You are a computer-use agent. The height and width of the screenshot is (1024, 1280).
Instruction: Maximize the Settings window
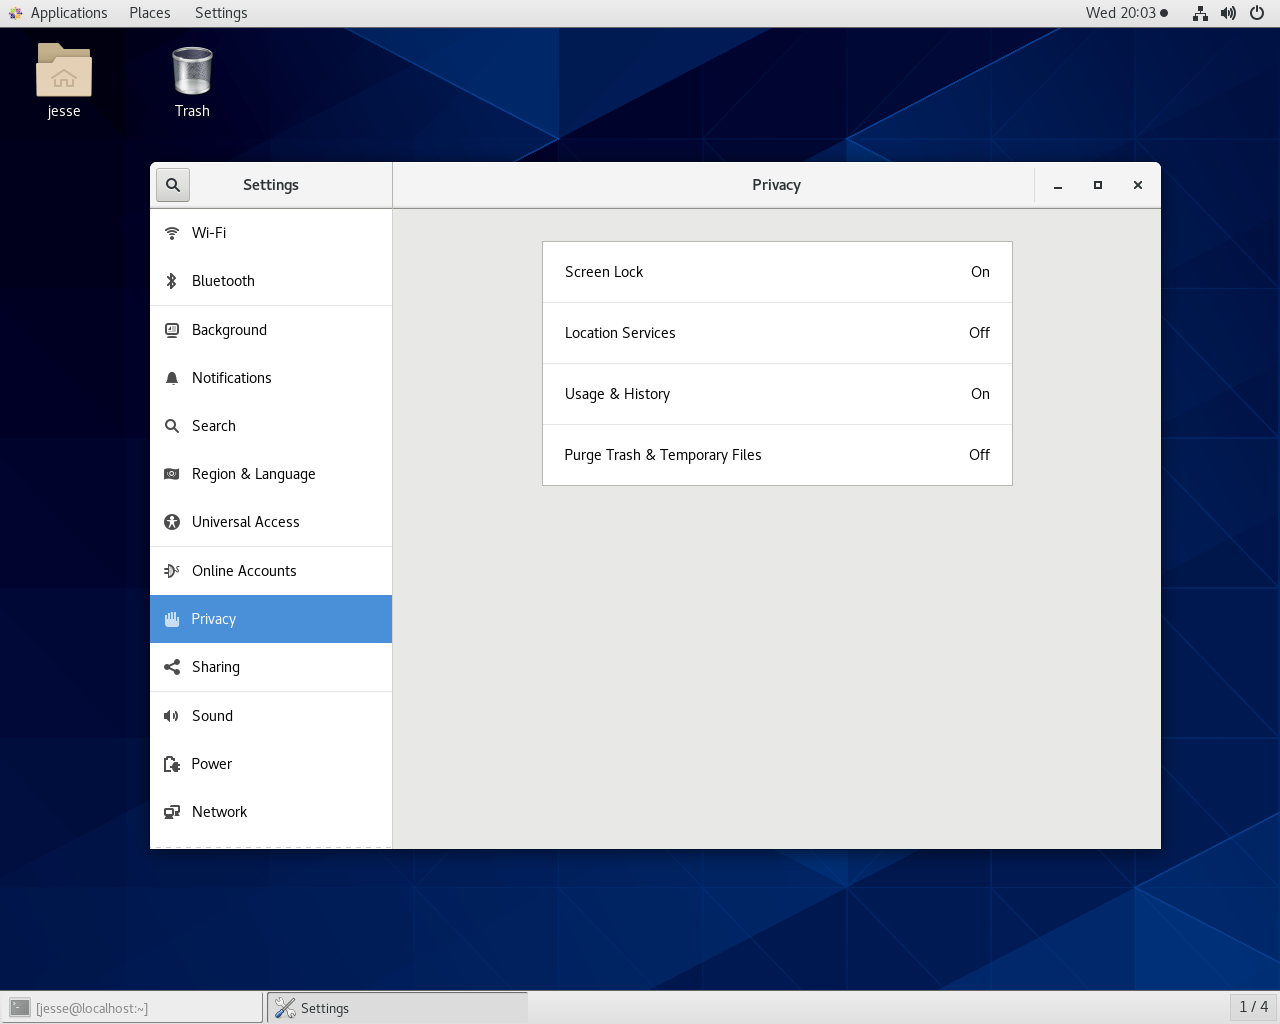(1098, 185)
